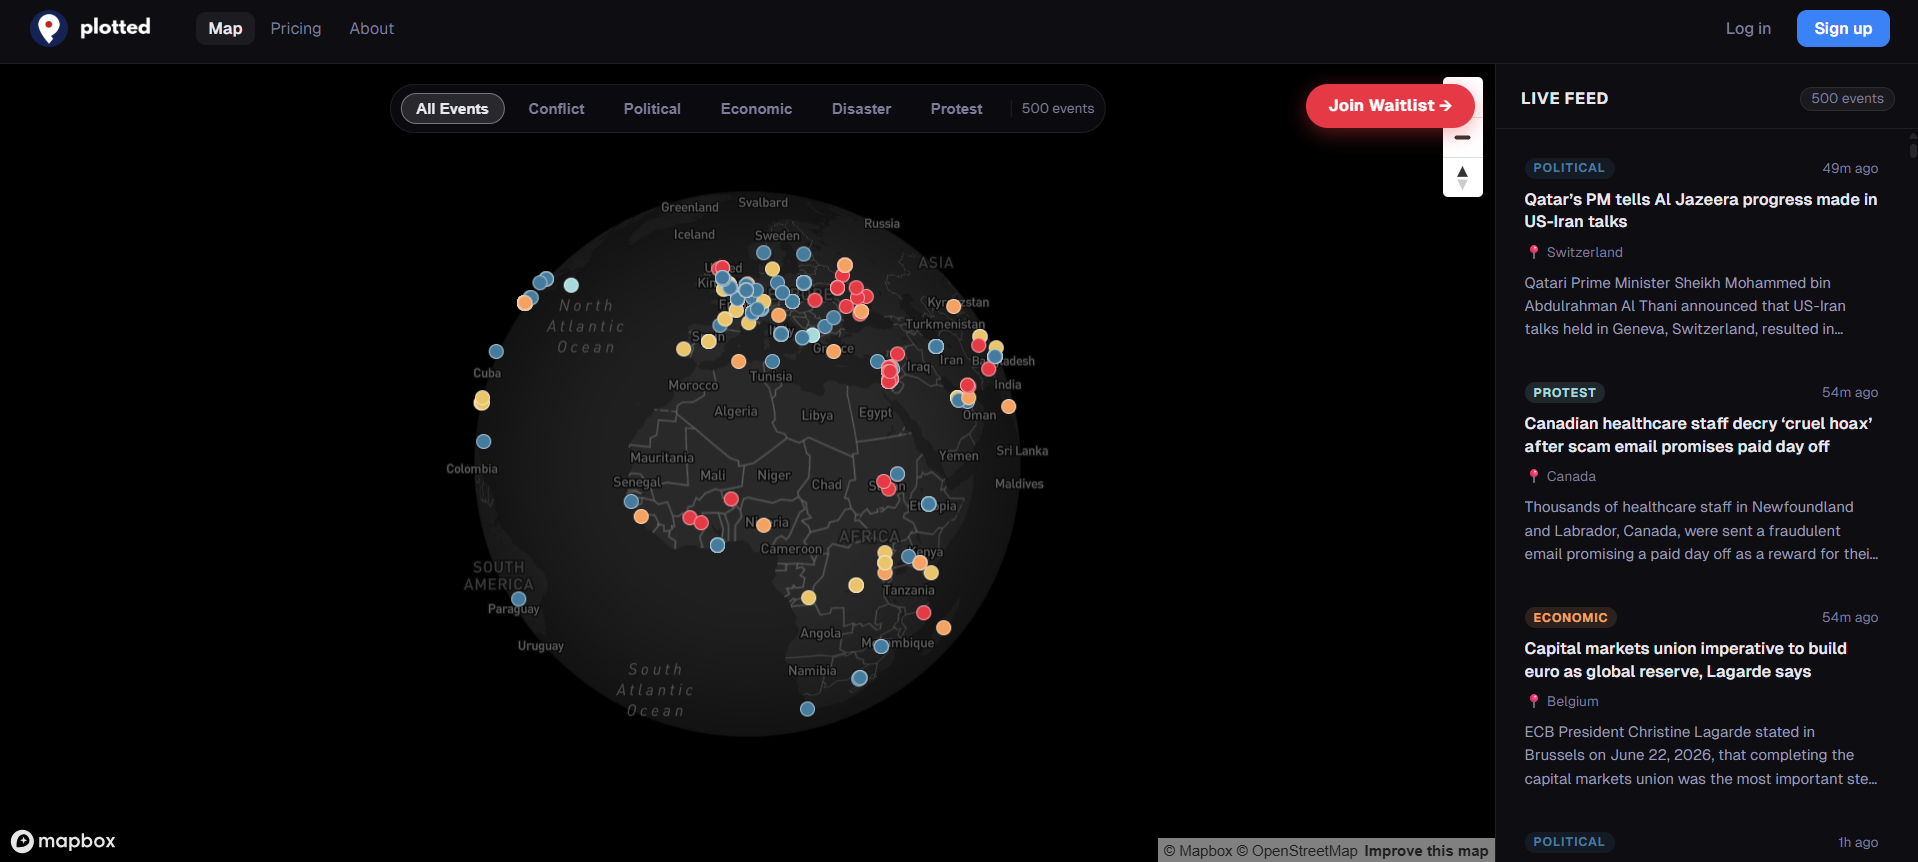Click the mapbox logo
Screen dimensions: 1918x862
tap(64, 841)
